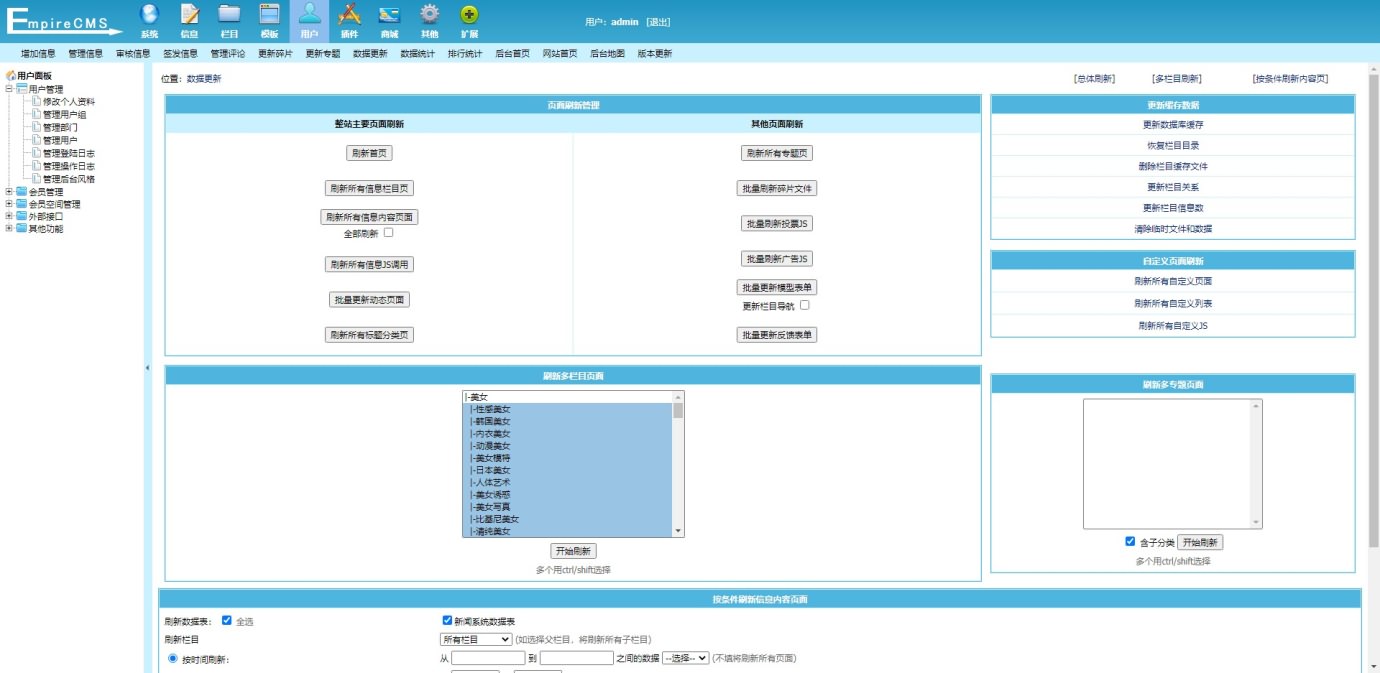
Task: Click the page icon beside 管理用户
Action: coord(36,140)
